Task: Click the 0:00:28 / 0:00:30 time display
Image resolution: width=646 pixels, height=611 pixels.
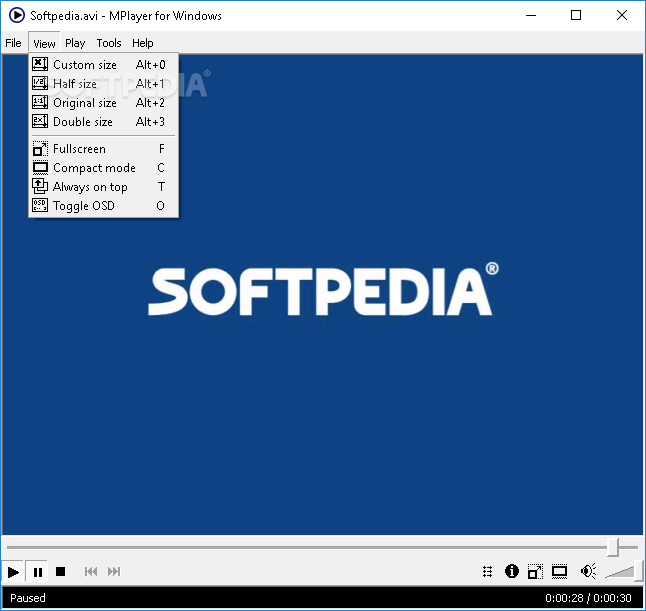Action: (588, 598)
